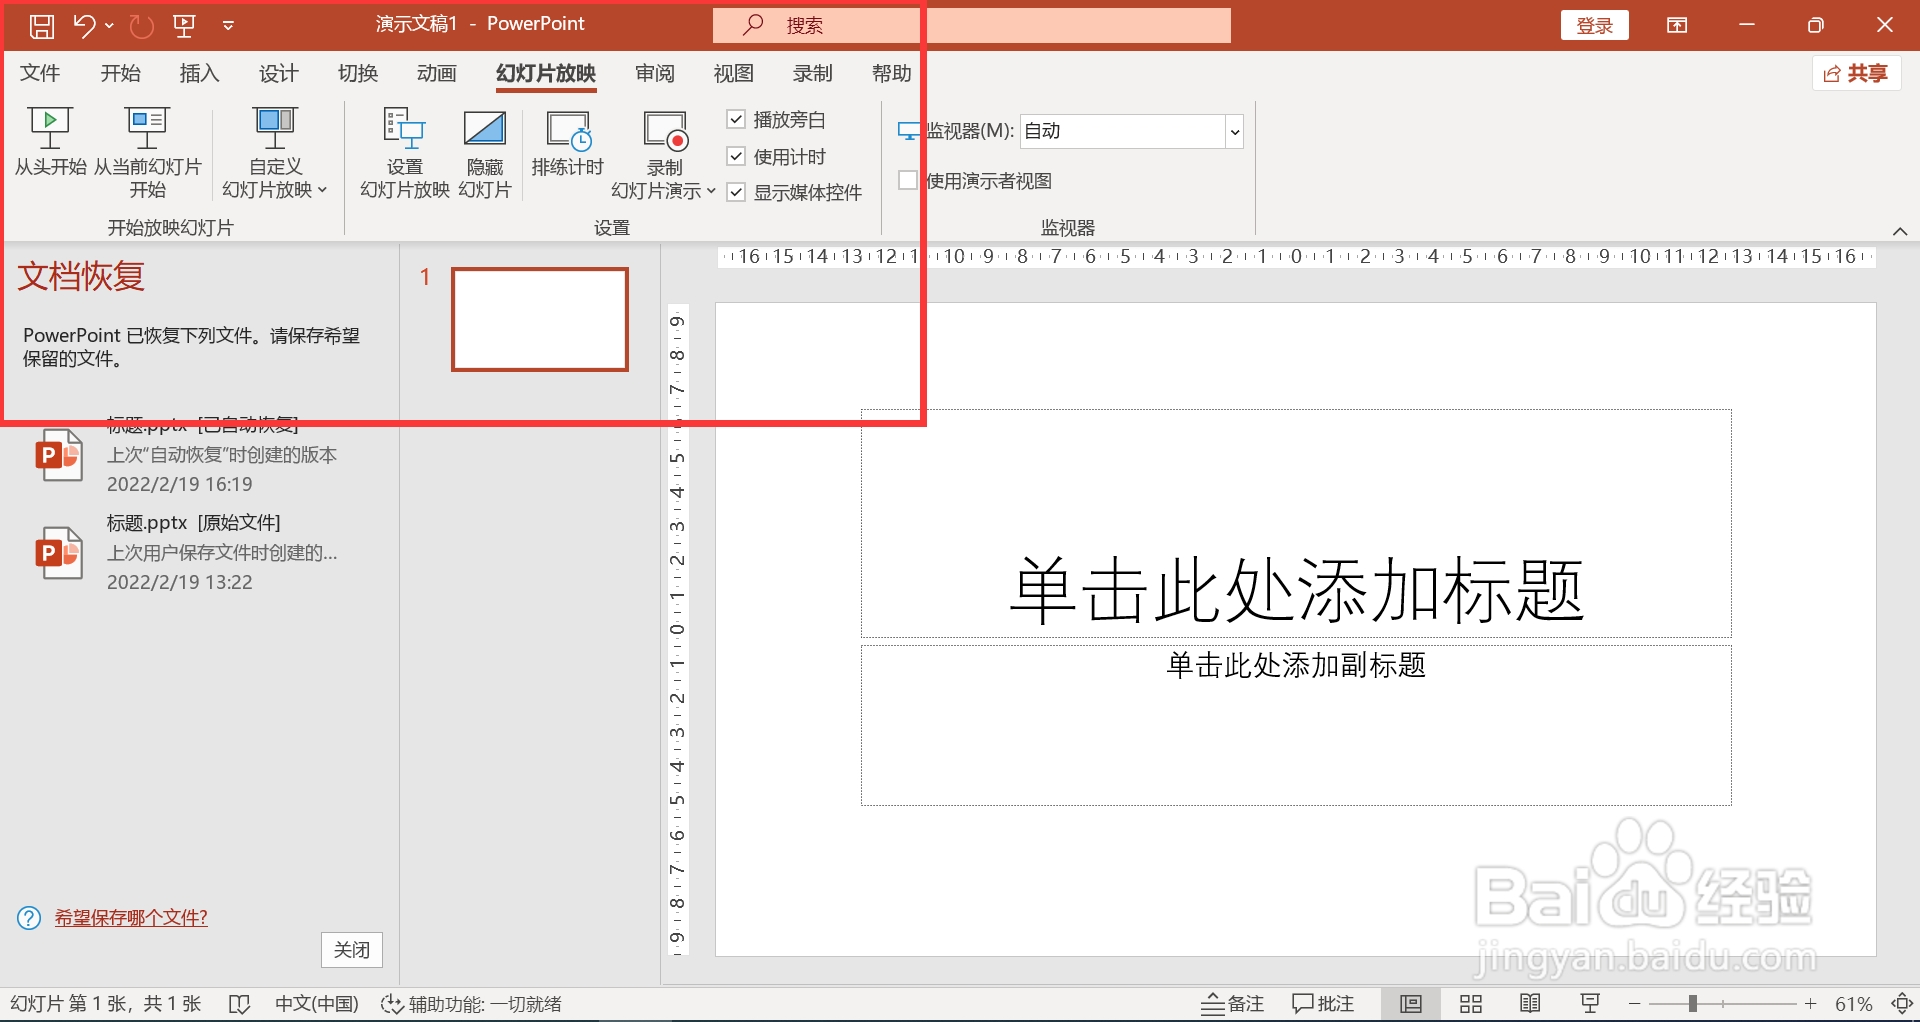Click 关闭 in the document recovery pane
The height and width of the screenshot is (1022, 1920).
352,949
